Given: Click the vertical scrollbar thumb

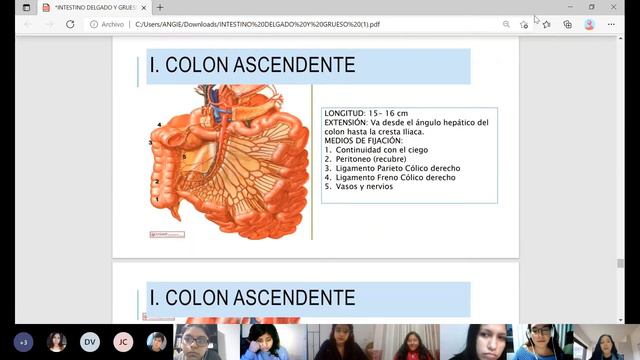Looking at the screenshot, I should point(620,264).
